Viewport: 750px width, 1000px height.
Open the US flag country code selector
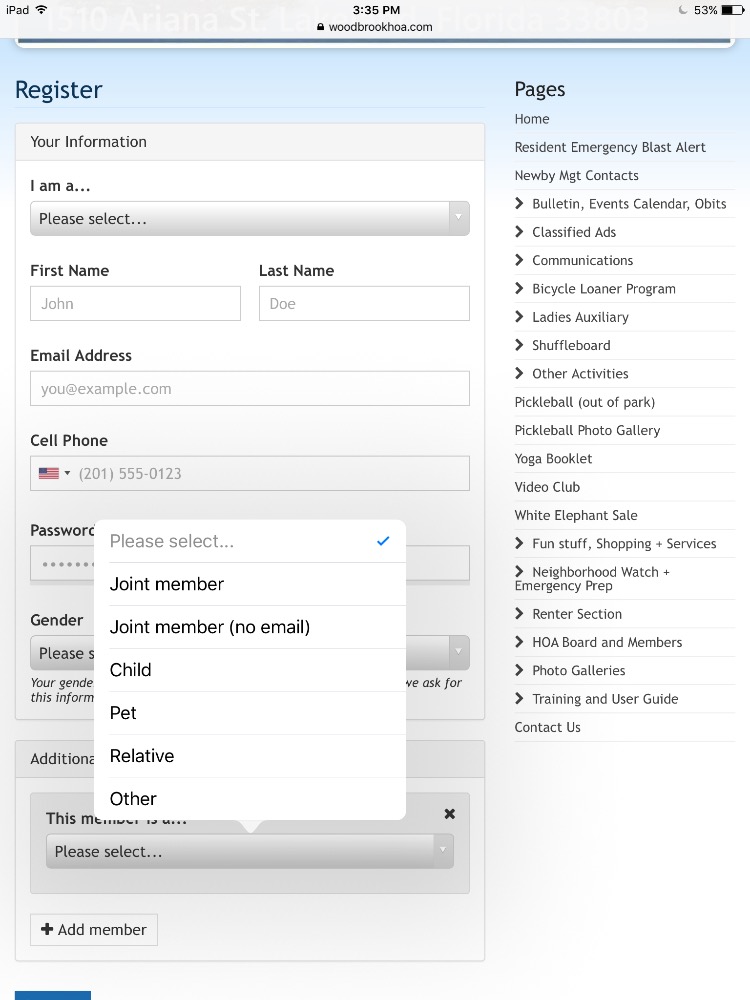[54, 473]
